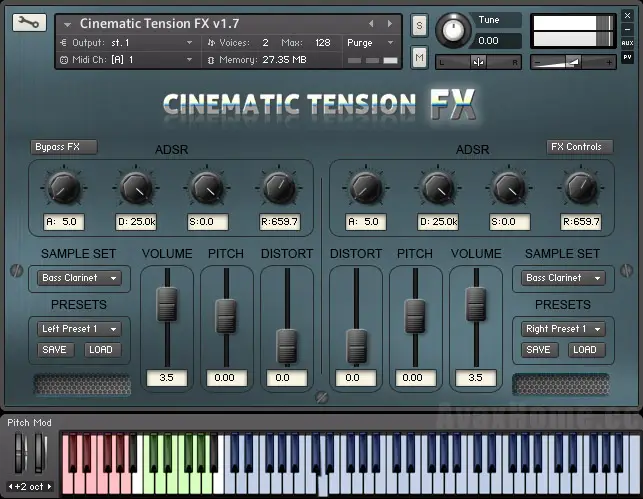The image size is (643, 499).
Task: Click the Tune value 0.00
Action: [488, 41]
